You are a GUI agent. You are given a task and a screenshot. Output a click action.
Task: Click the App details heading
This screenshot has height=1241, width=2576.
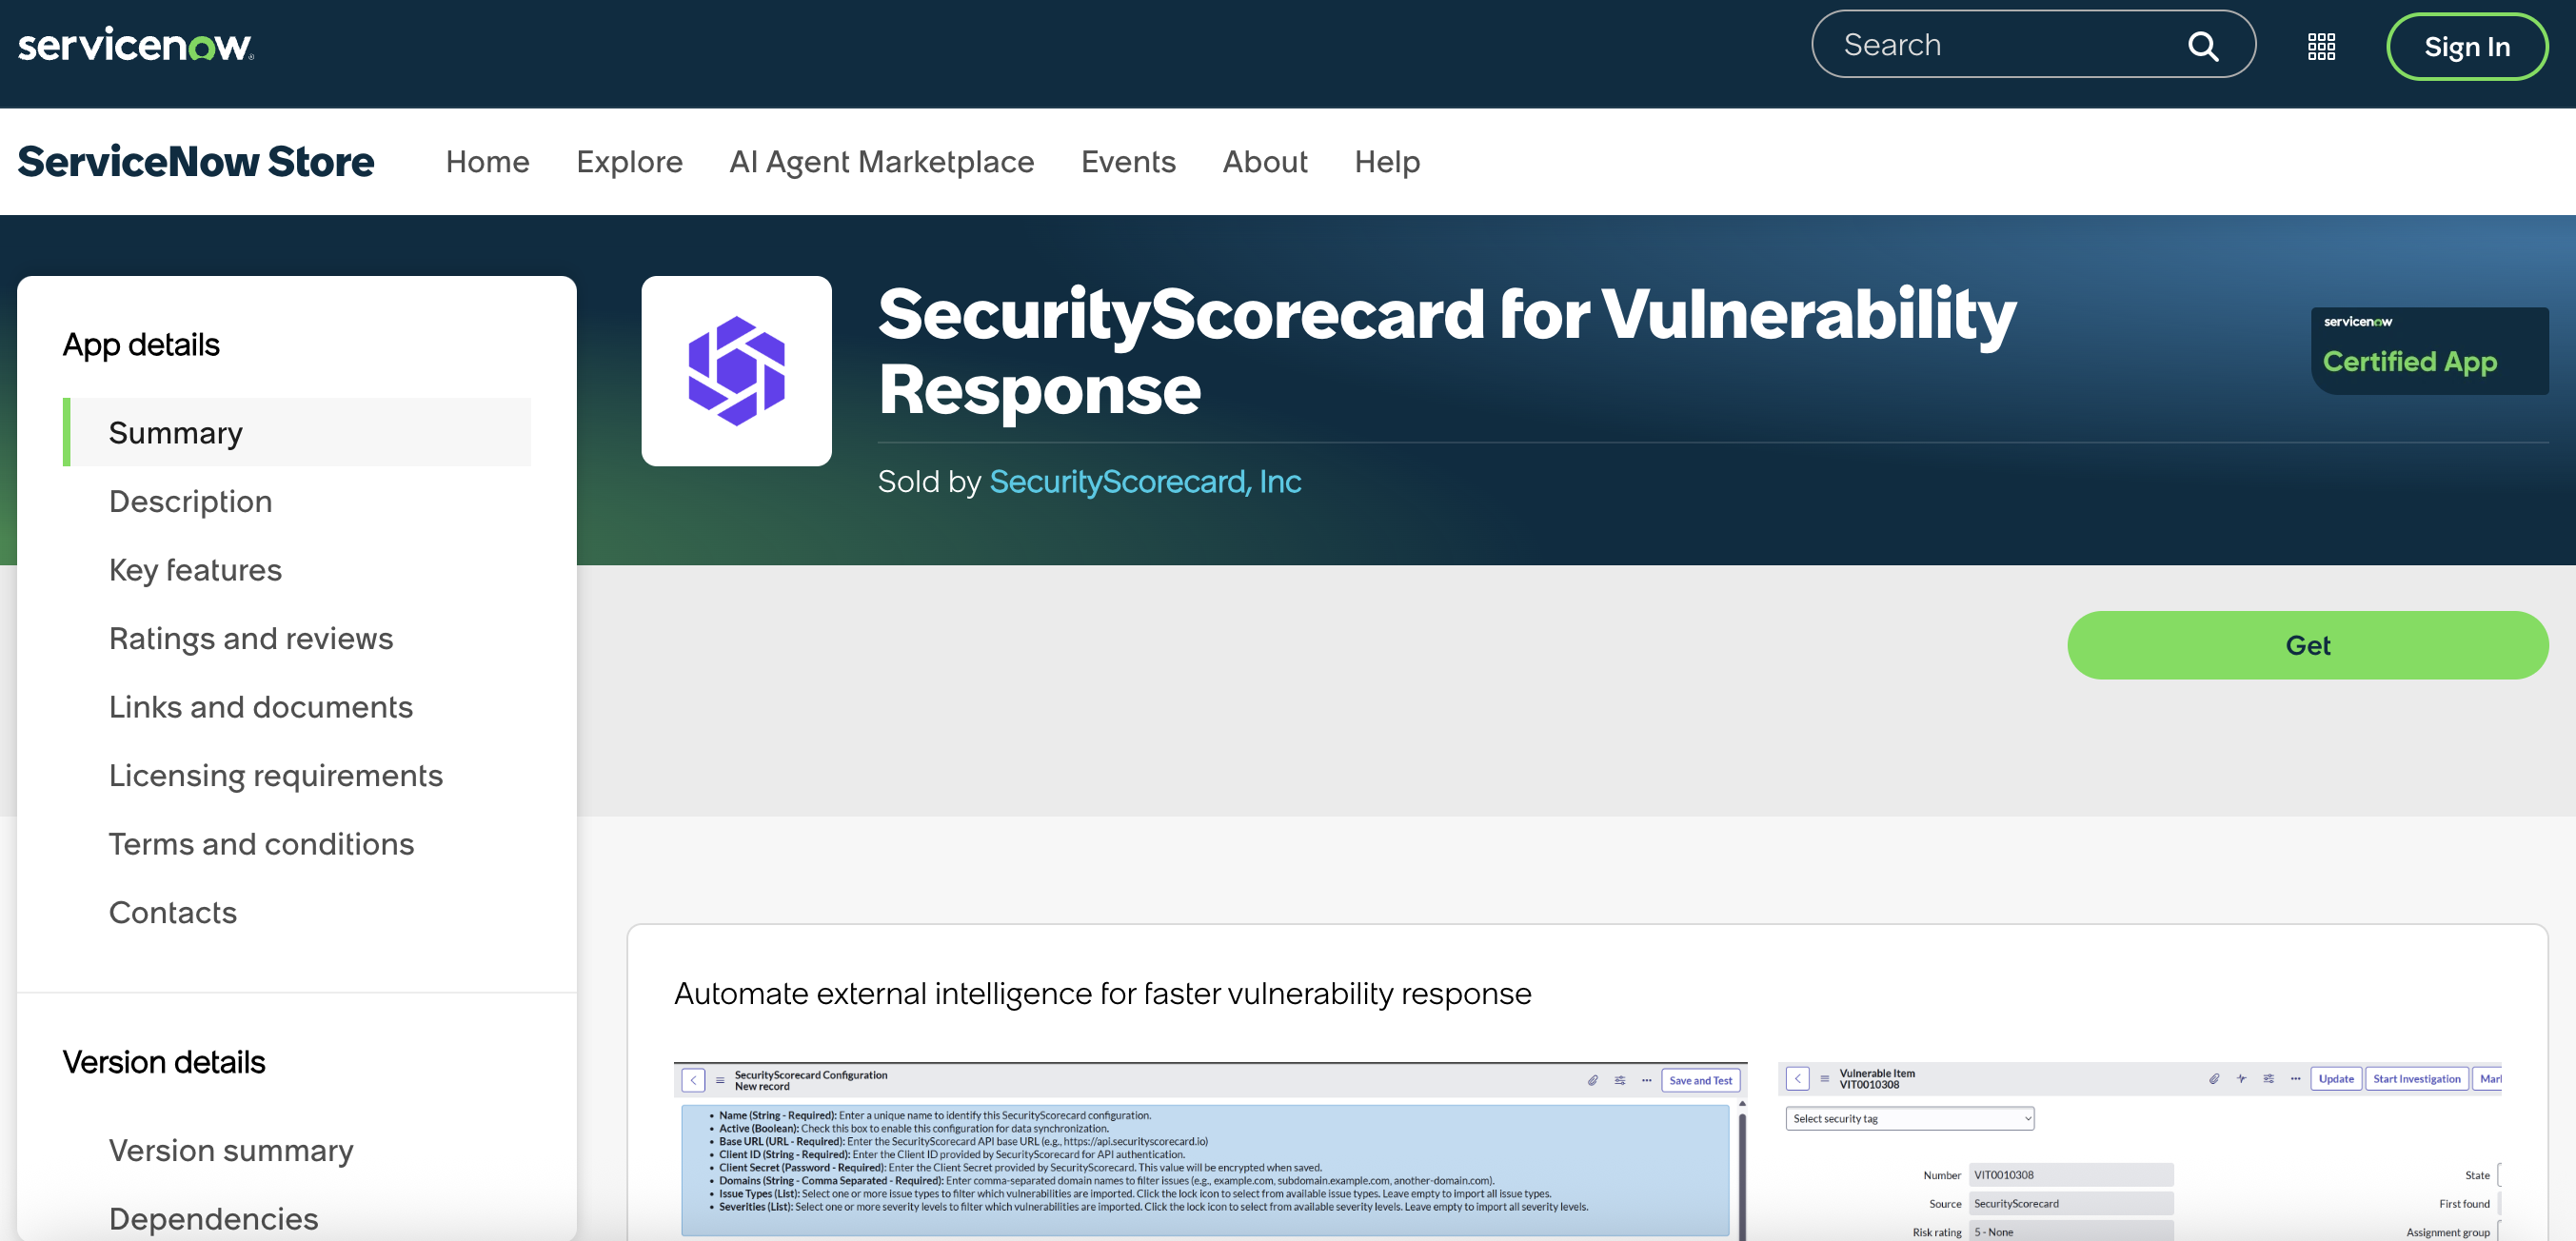[141, 345]
